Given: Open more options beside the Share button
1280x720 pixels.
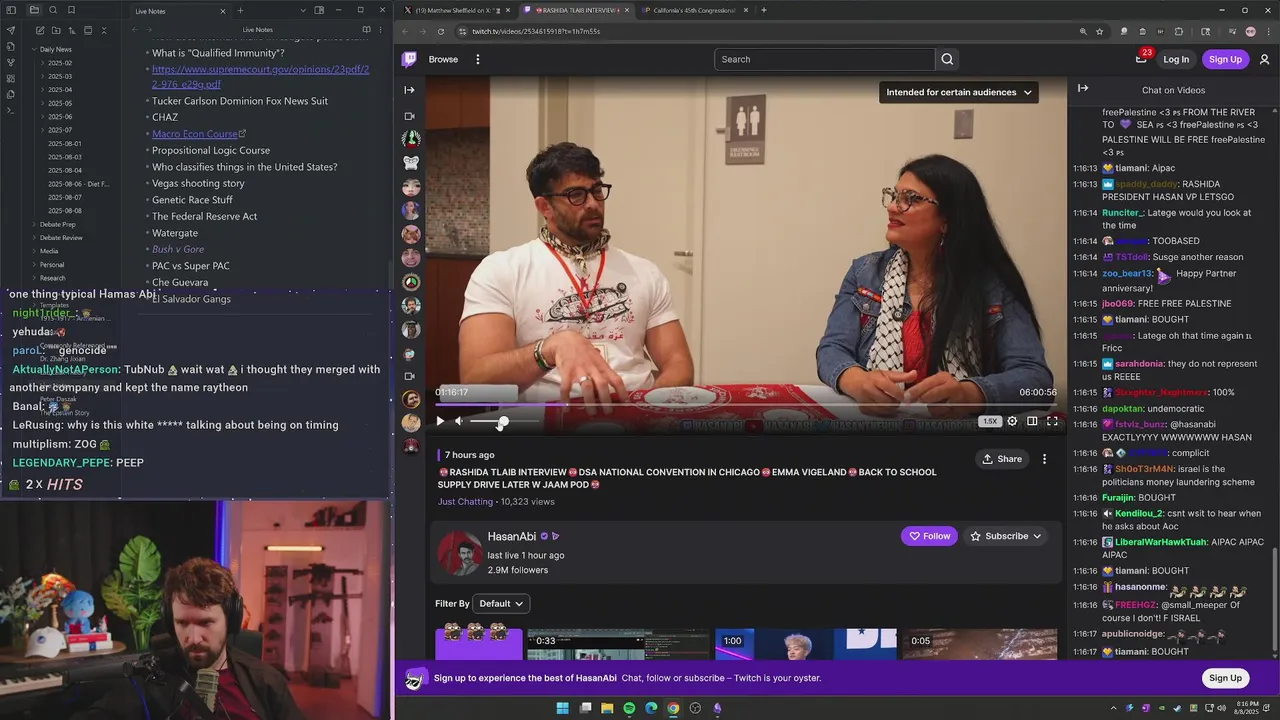Looking at the screenshot, I should pos(1044,459).
